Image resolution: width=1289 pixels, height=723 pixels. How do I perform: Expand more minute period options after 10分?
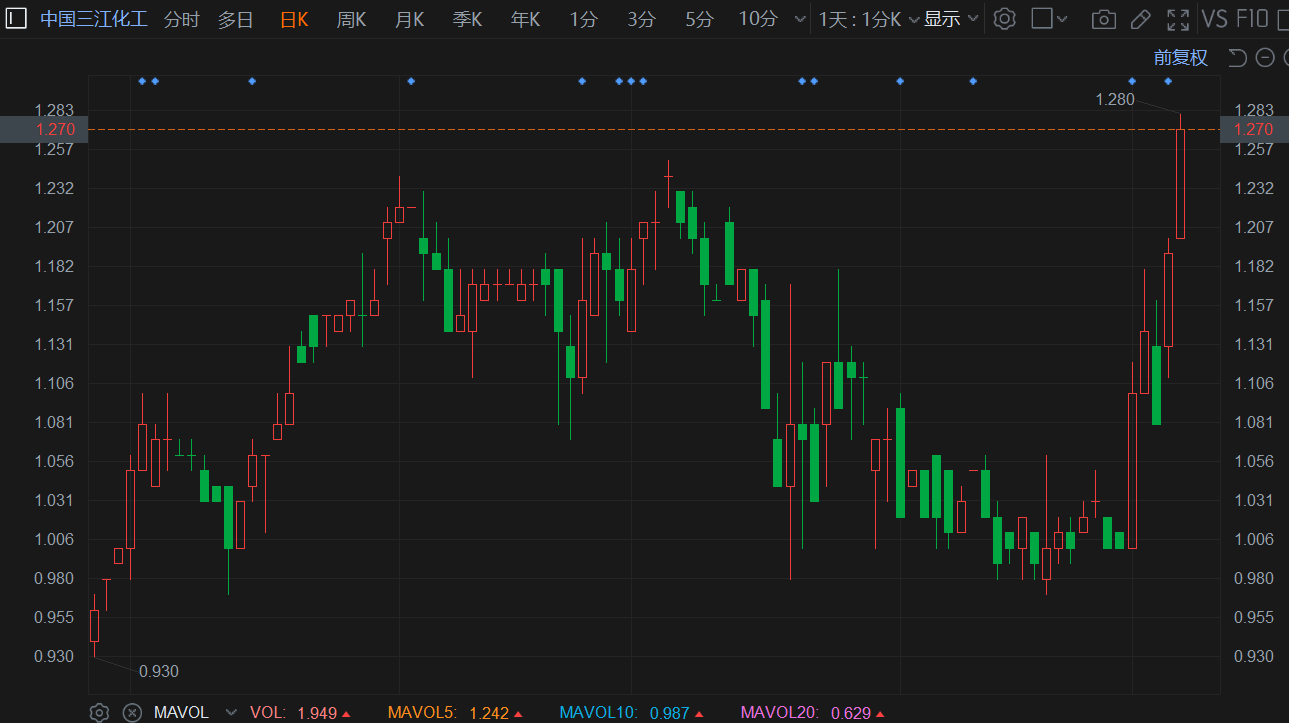pyautogui.click(x=799, y=19)
